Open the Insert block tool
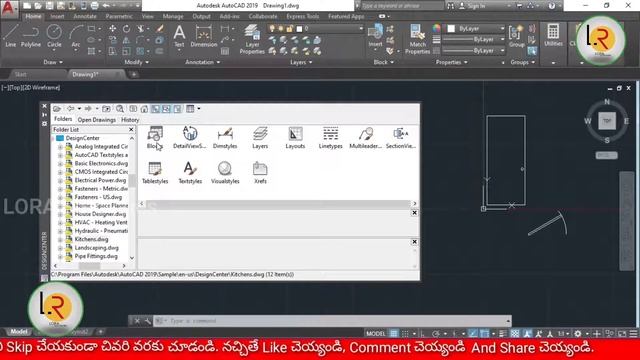 [375, 36]
